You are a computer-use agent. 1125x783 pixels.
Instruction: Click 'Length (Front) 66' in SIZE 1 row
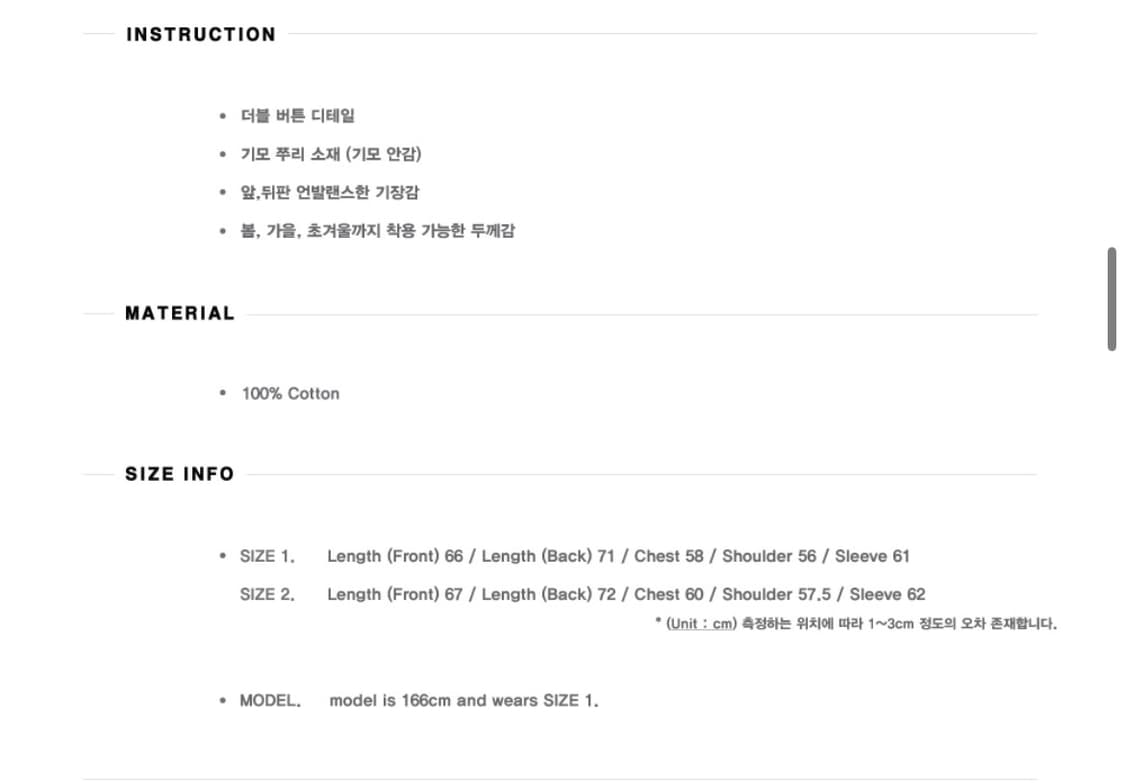[x=395, y=556]
